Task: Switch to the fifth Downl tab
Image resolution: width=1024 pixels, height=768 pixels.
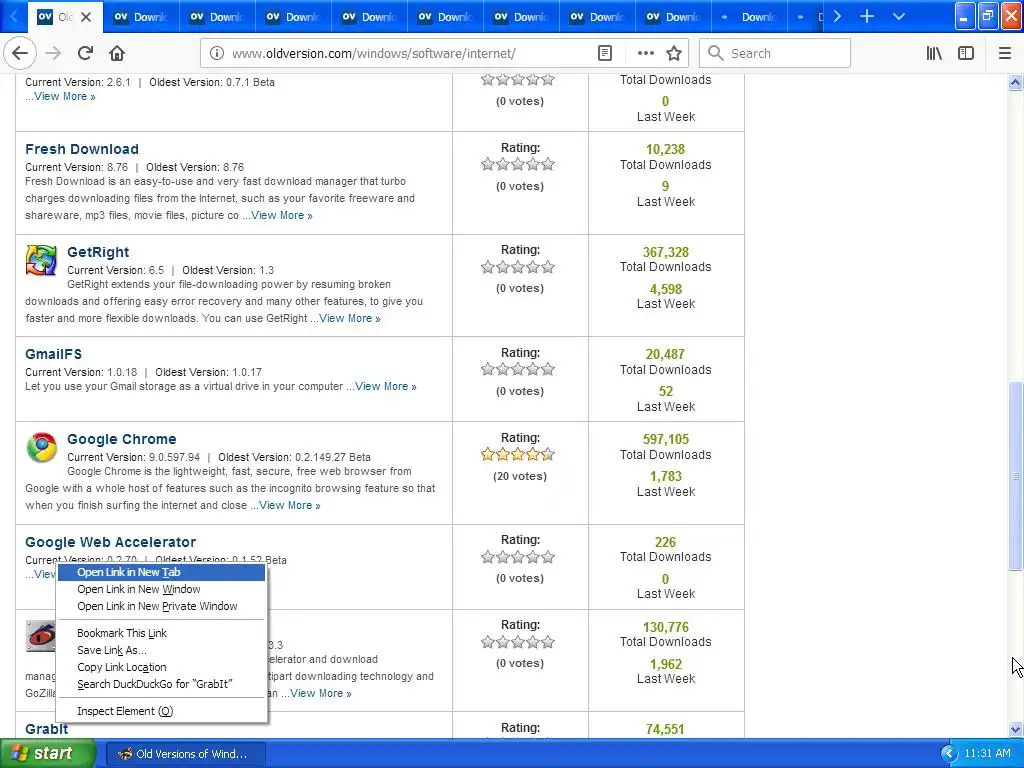Action: point(445,17)
